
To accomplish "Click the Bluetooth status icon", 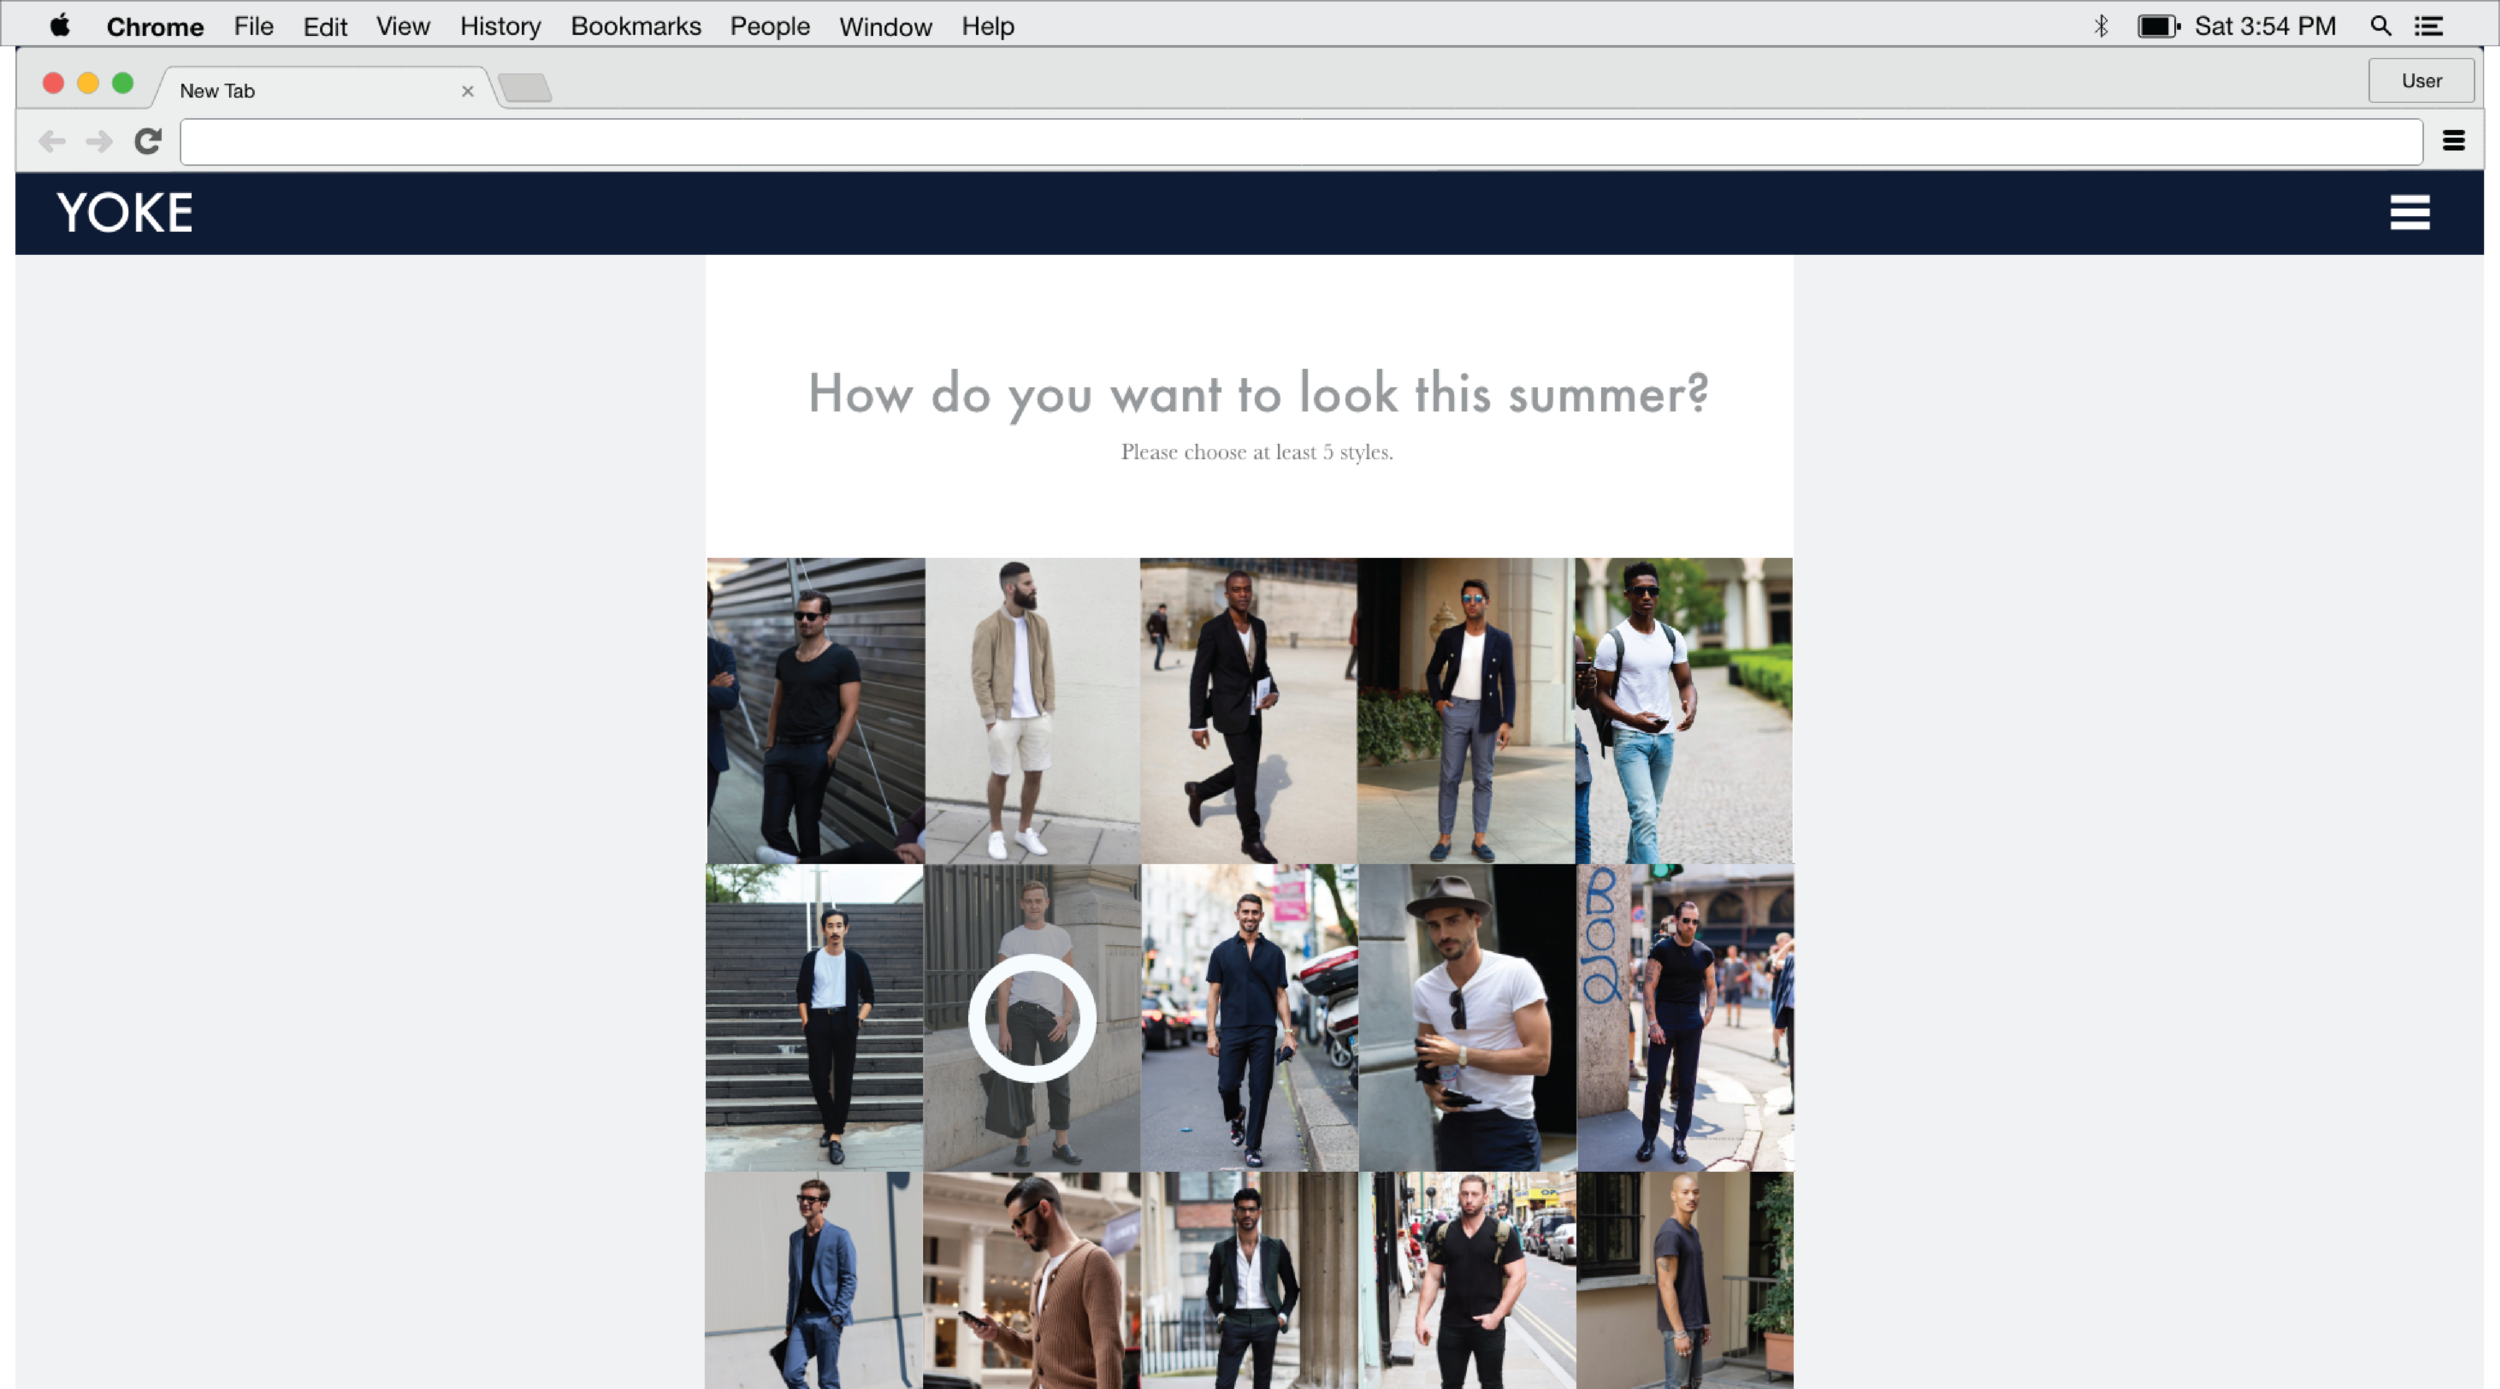I will point(2101,26).
